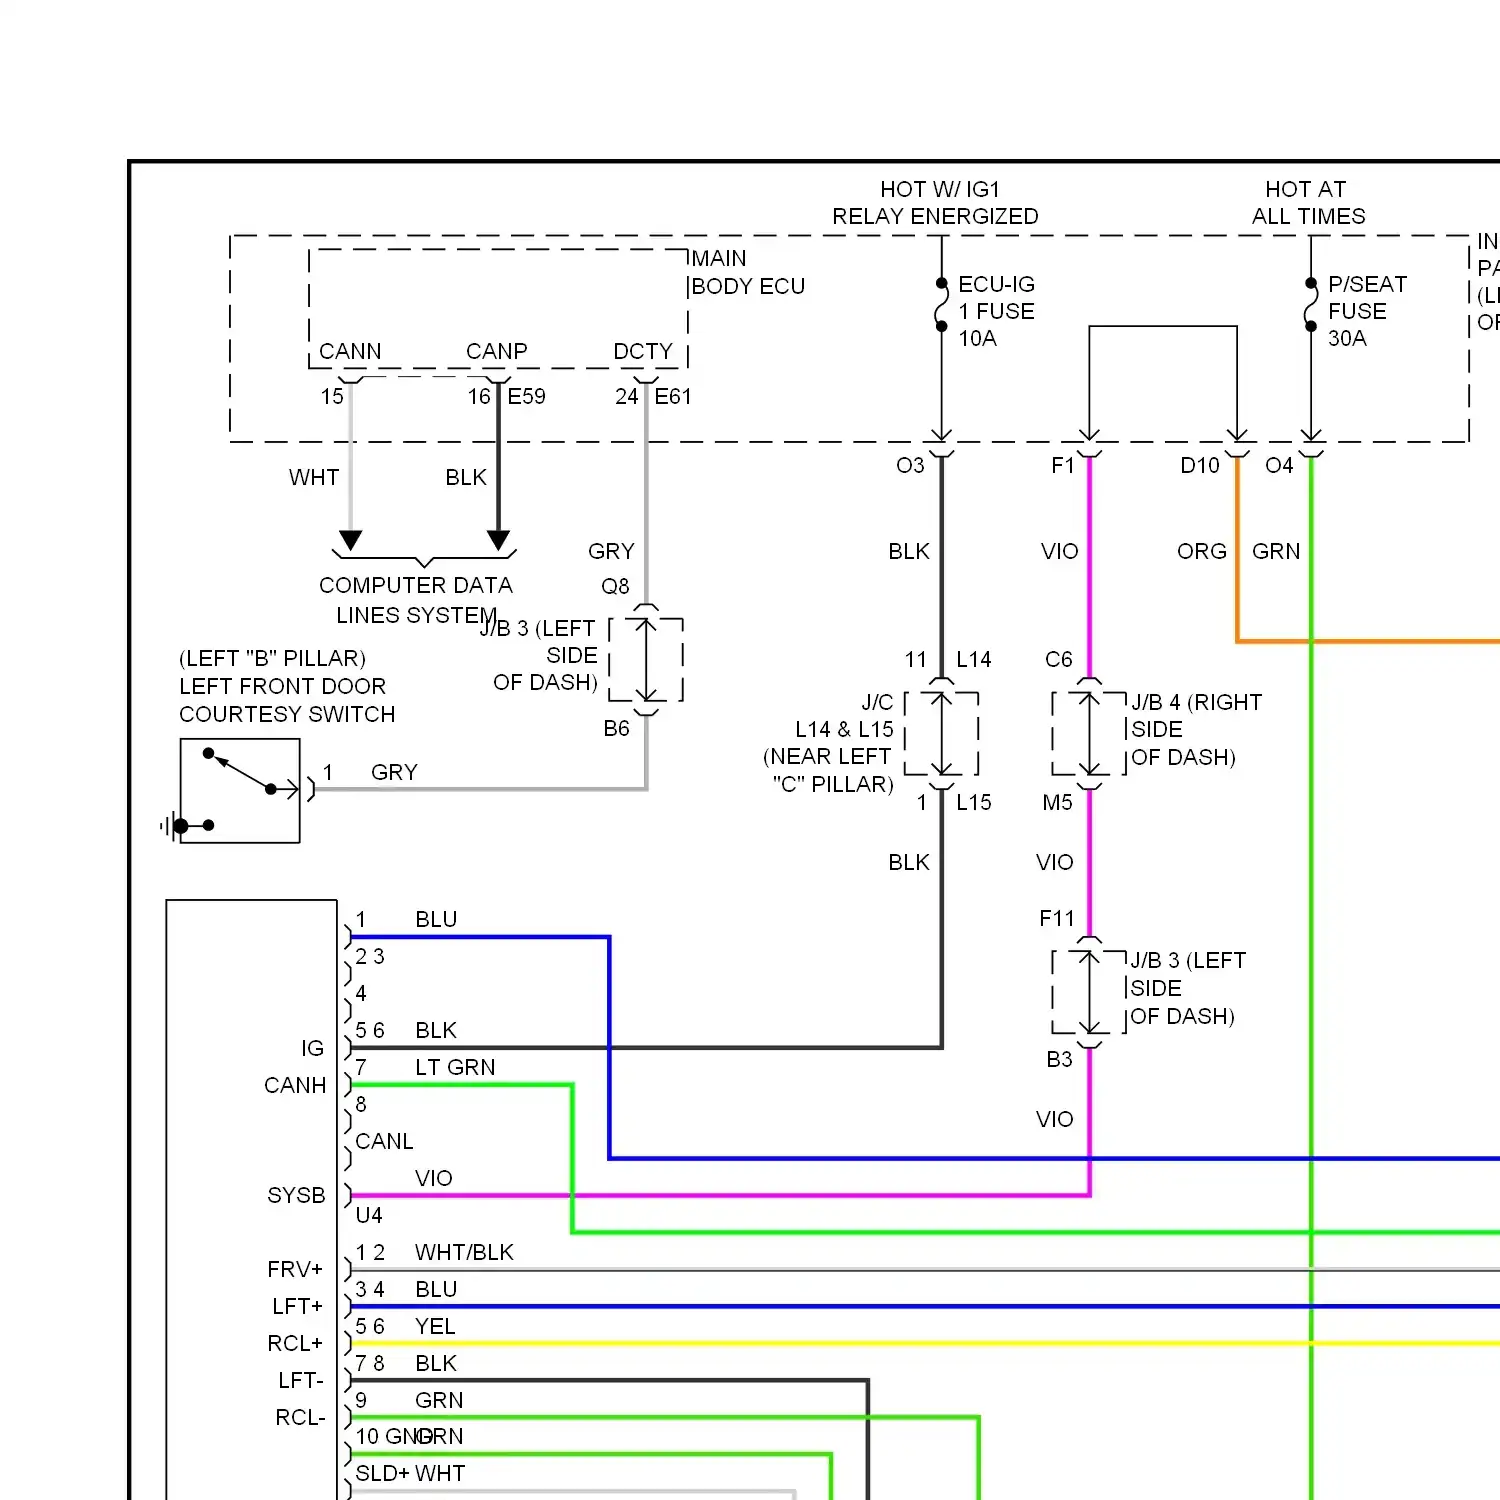The height and width of the screenshot is (1500, 1500).
Task: Click the 'ALL TIMES' label
Action: point(1309,216)
